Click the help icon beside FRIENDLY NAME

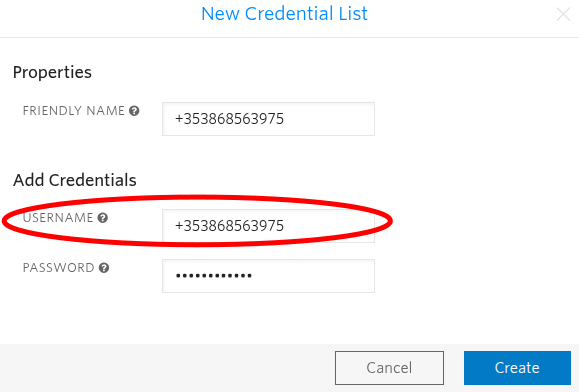coord(134,111)
